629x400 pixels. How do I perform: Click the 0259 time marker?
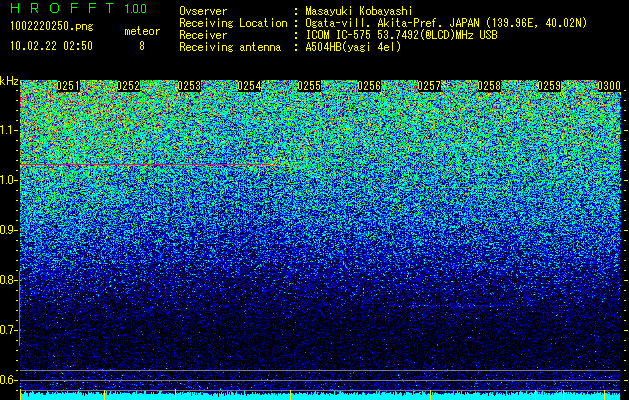coord(549,86)
